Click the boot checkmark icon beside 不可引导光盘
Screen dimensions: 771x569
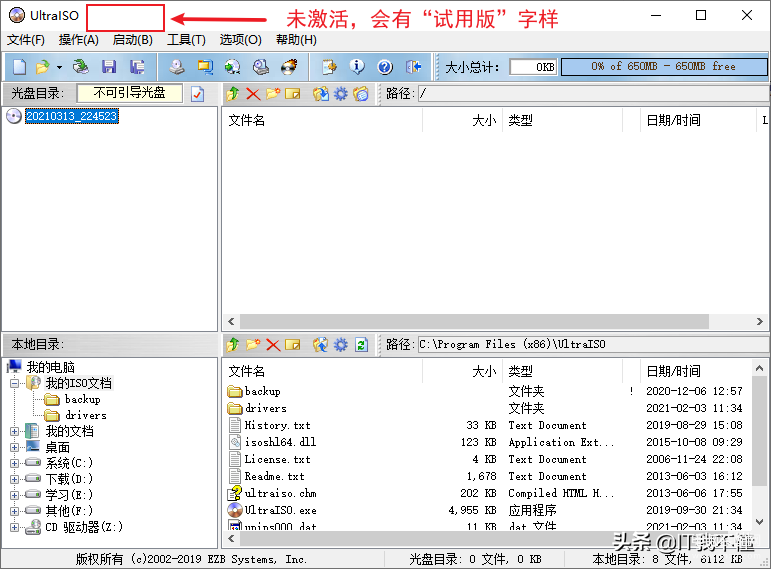(x=197, y=93)
